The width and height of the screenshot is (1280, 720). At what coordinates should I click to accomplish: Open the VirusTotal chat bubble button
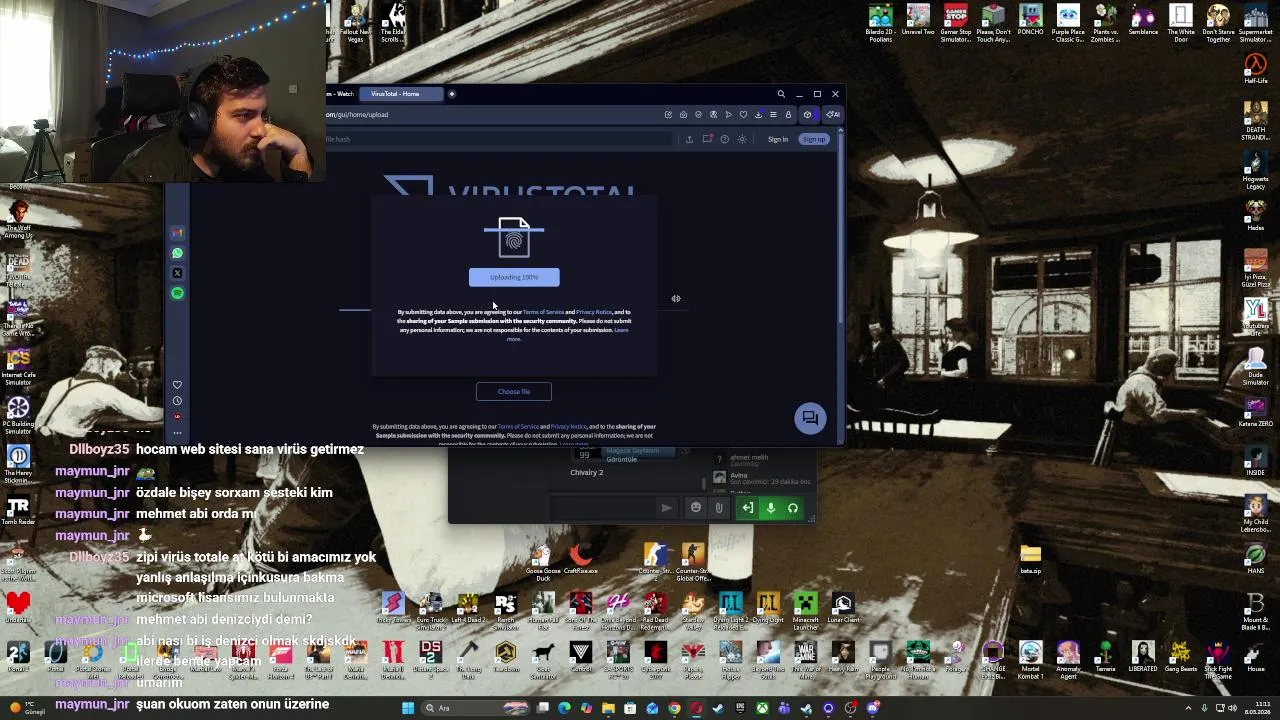coord(810,418)
